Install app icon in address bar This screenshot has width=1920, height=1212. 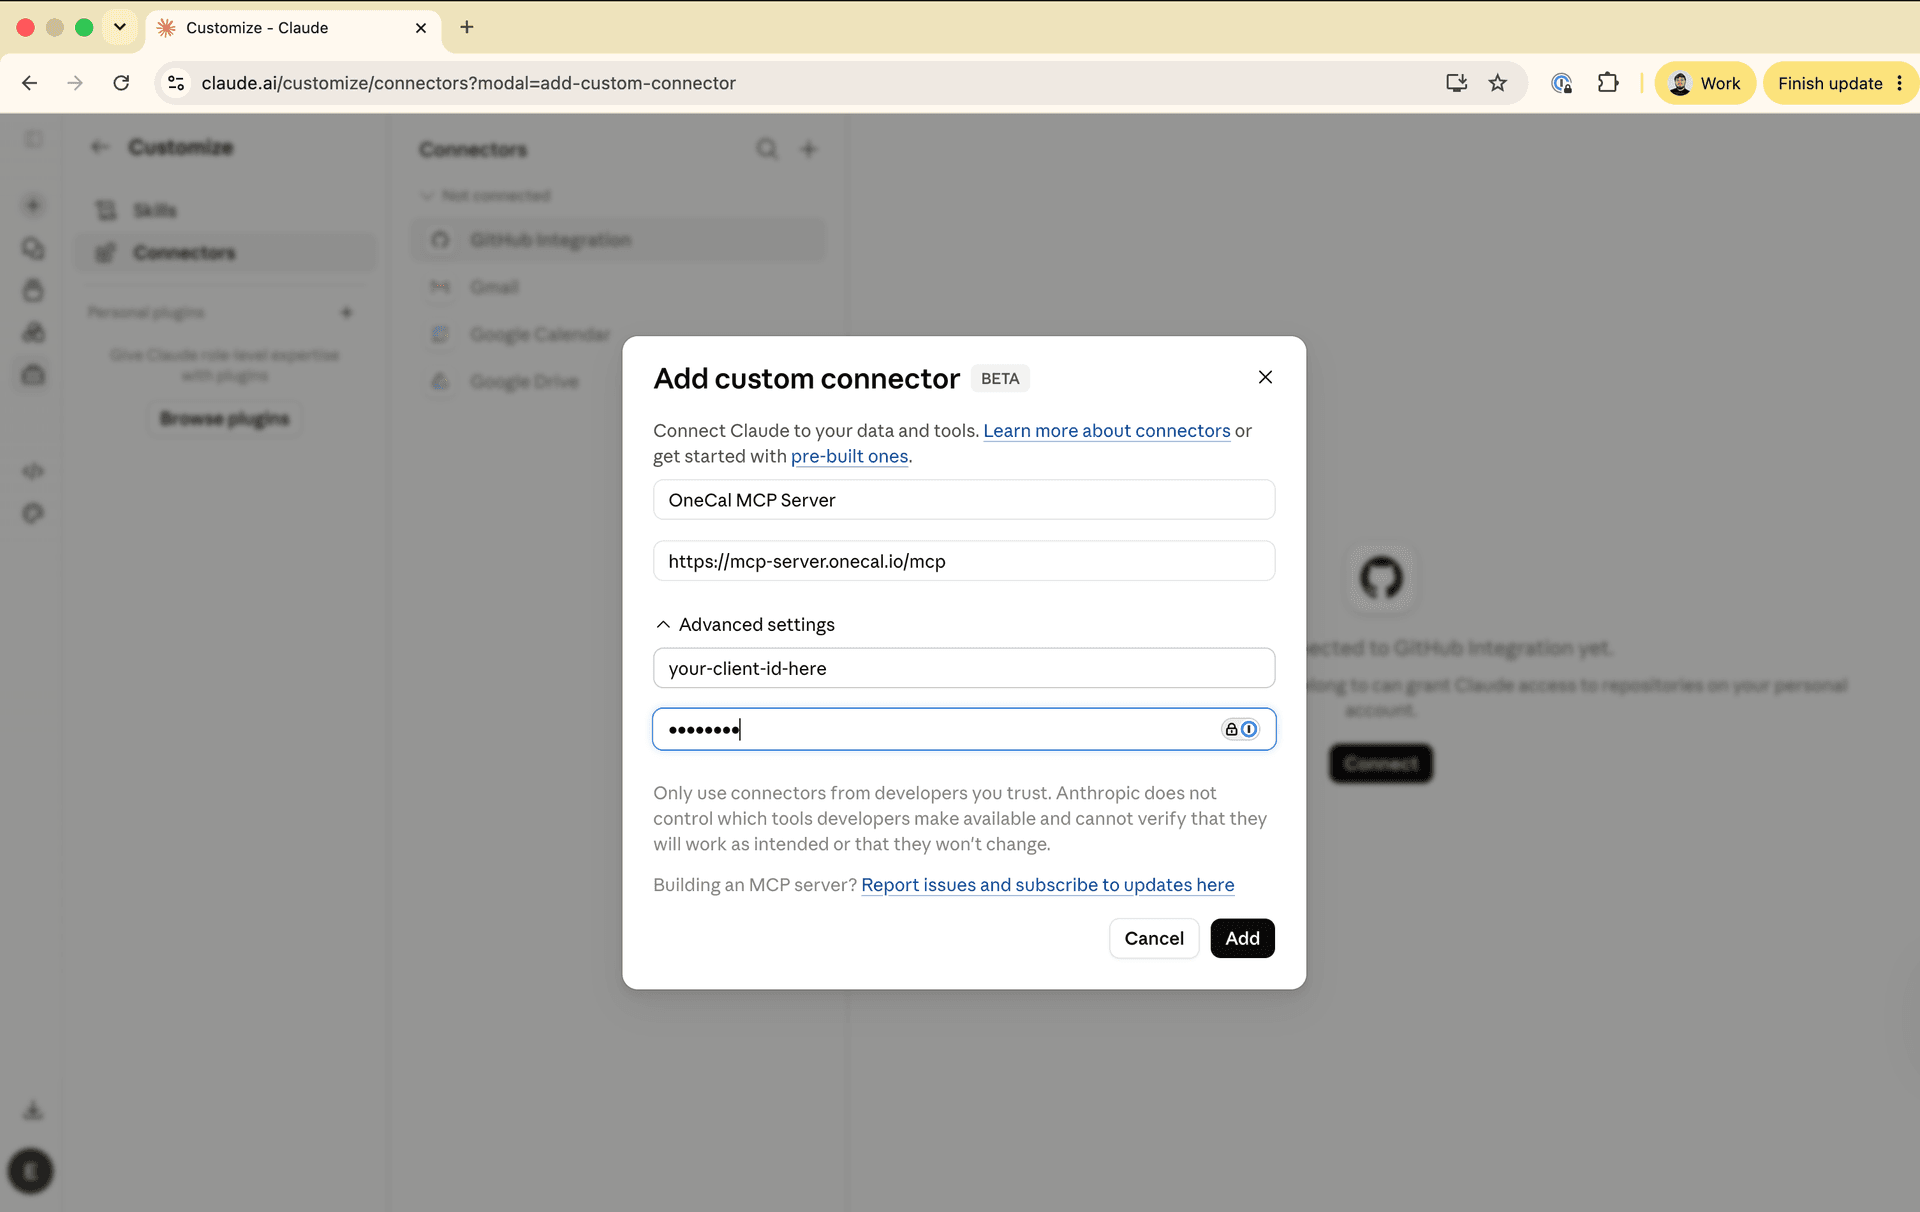(1456, 83)
